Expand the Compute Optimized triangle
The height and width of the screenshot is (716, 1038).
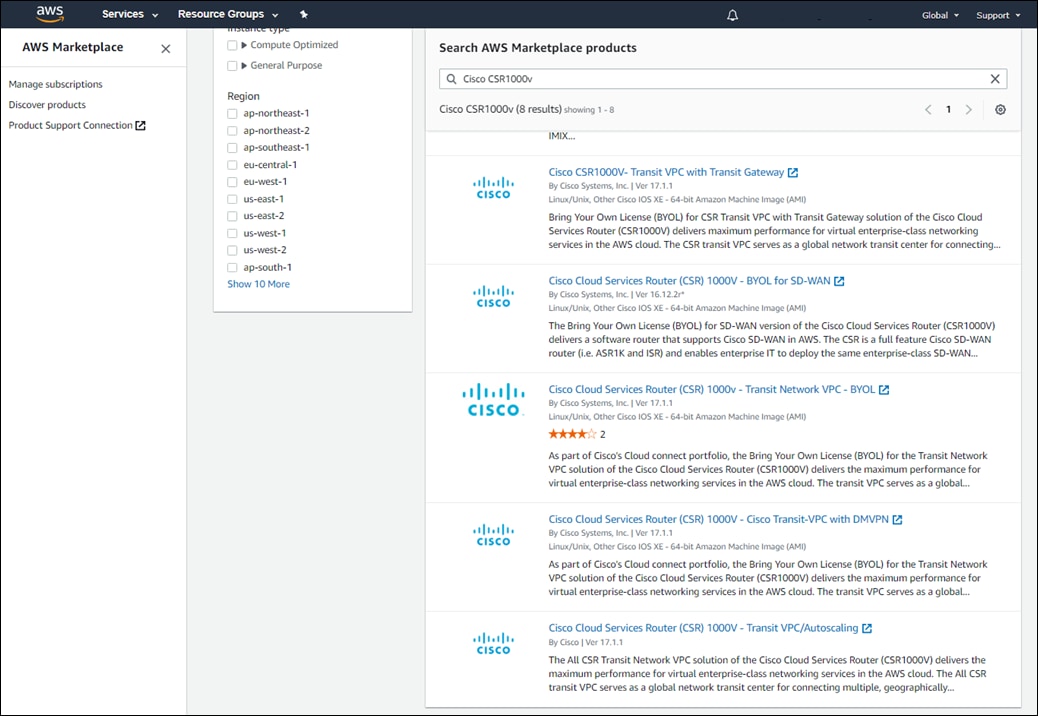[x=244, y=45]
